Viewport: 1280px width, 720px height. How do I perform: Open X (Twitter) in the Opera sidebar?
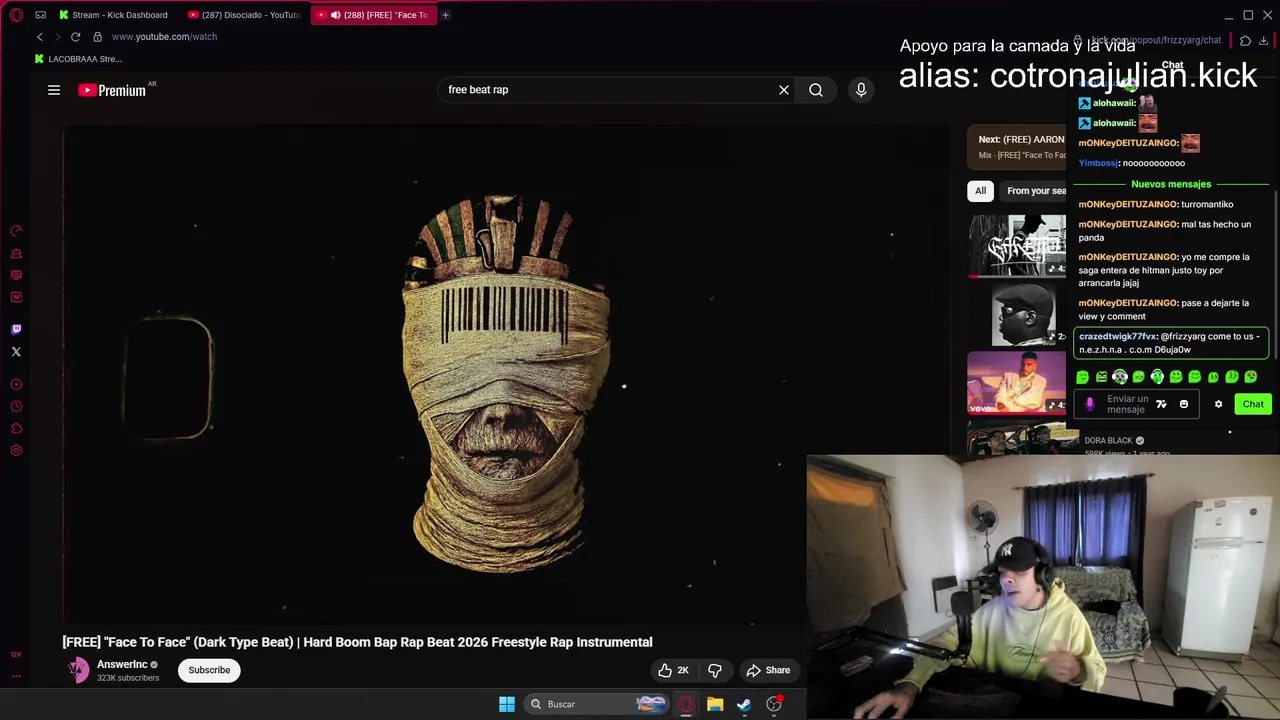(x=16, y=351)
